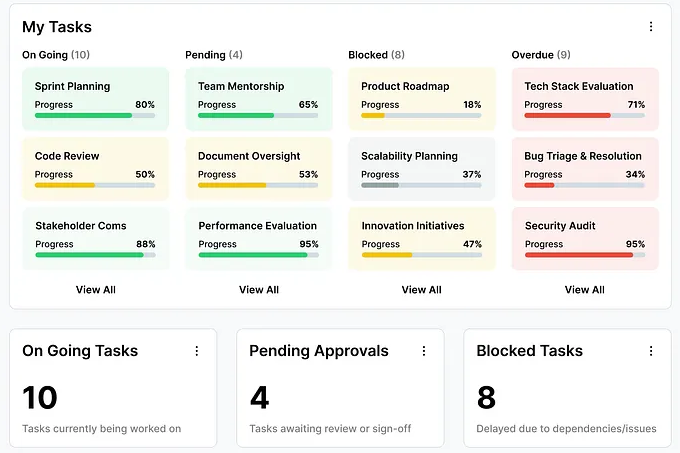Open the Product Roadmap task card
Image resolution: width=680 pixels, height=453 pixels.
[421, 98]
